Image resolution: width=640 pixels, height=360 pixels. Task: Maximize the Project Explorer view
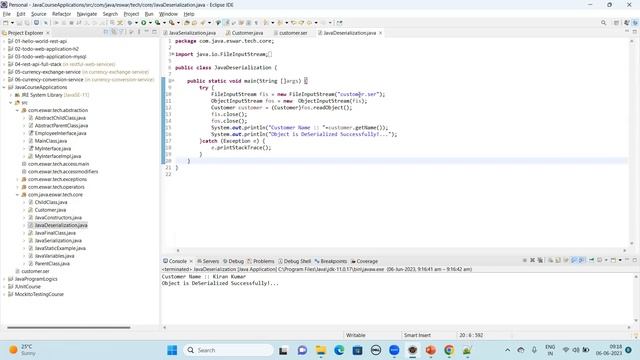coord(154,32)
